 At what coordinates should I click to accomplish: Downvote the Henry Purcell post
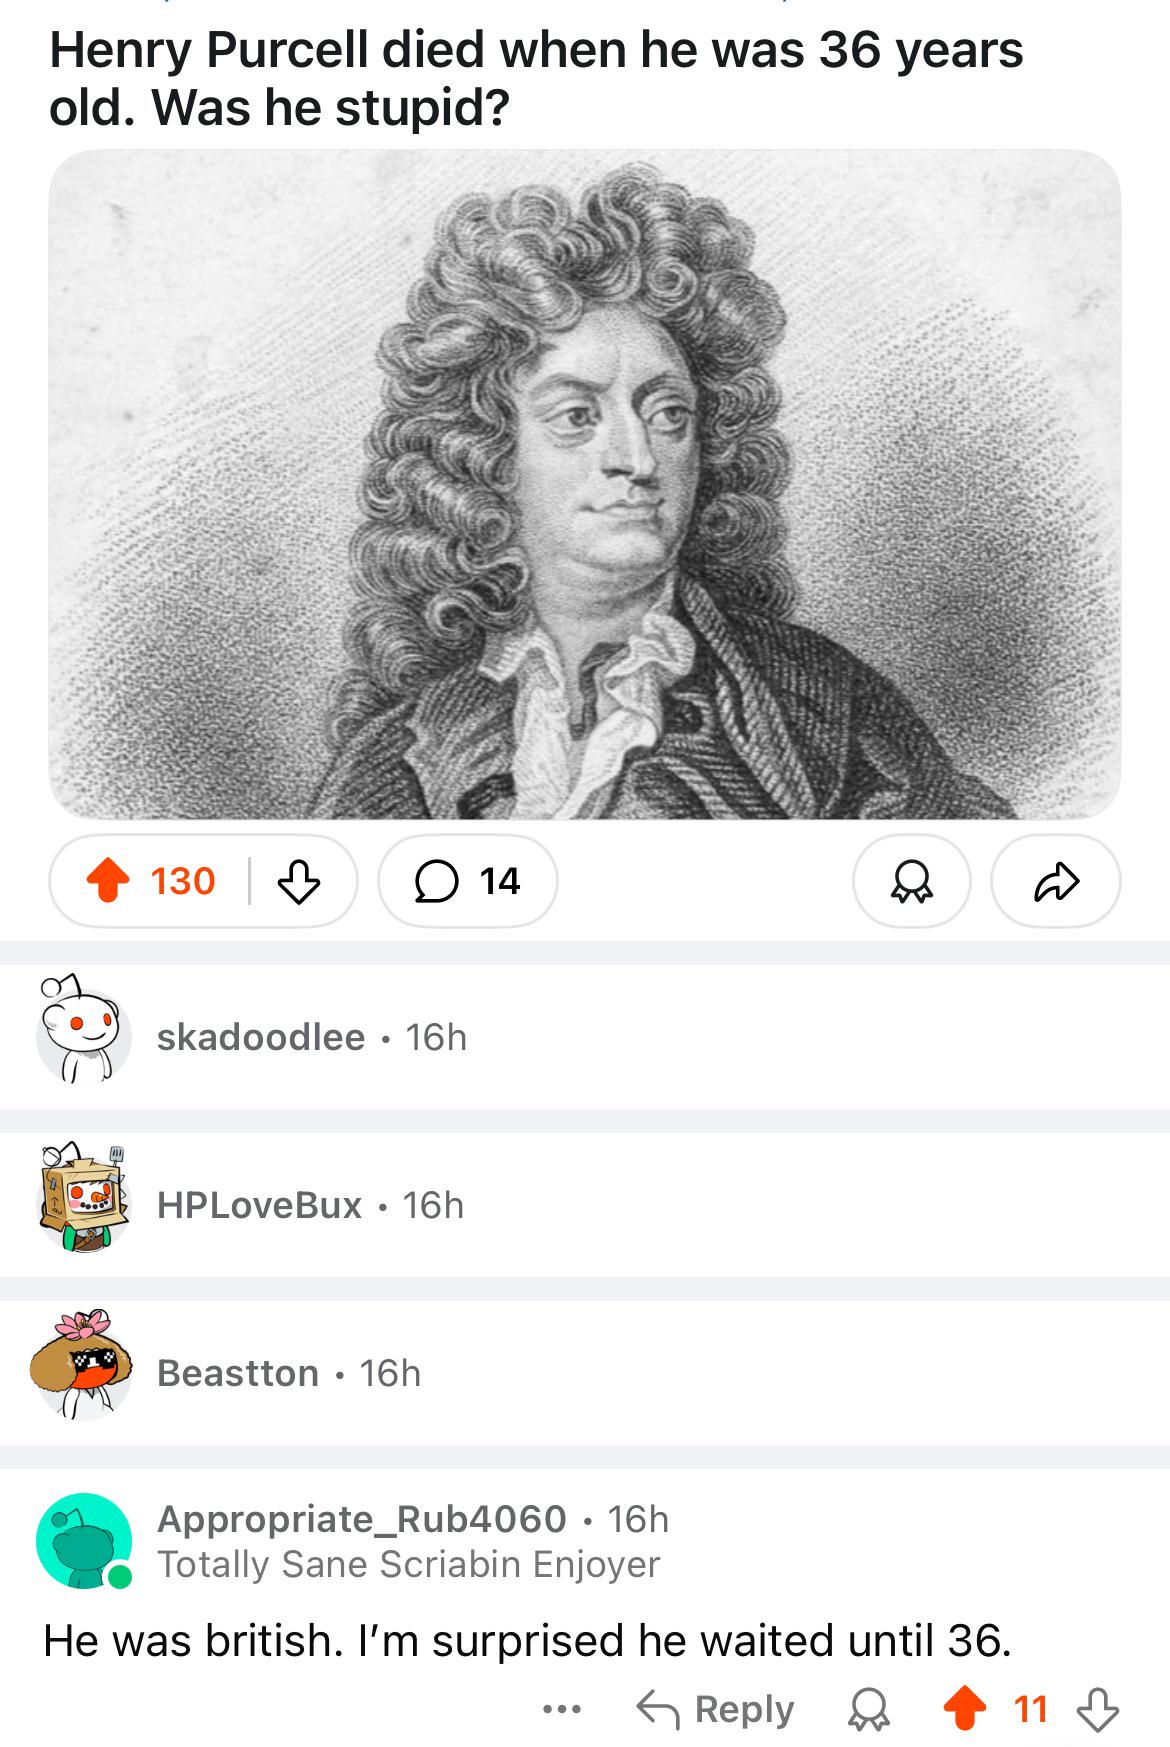[x=298, y=881]
